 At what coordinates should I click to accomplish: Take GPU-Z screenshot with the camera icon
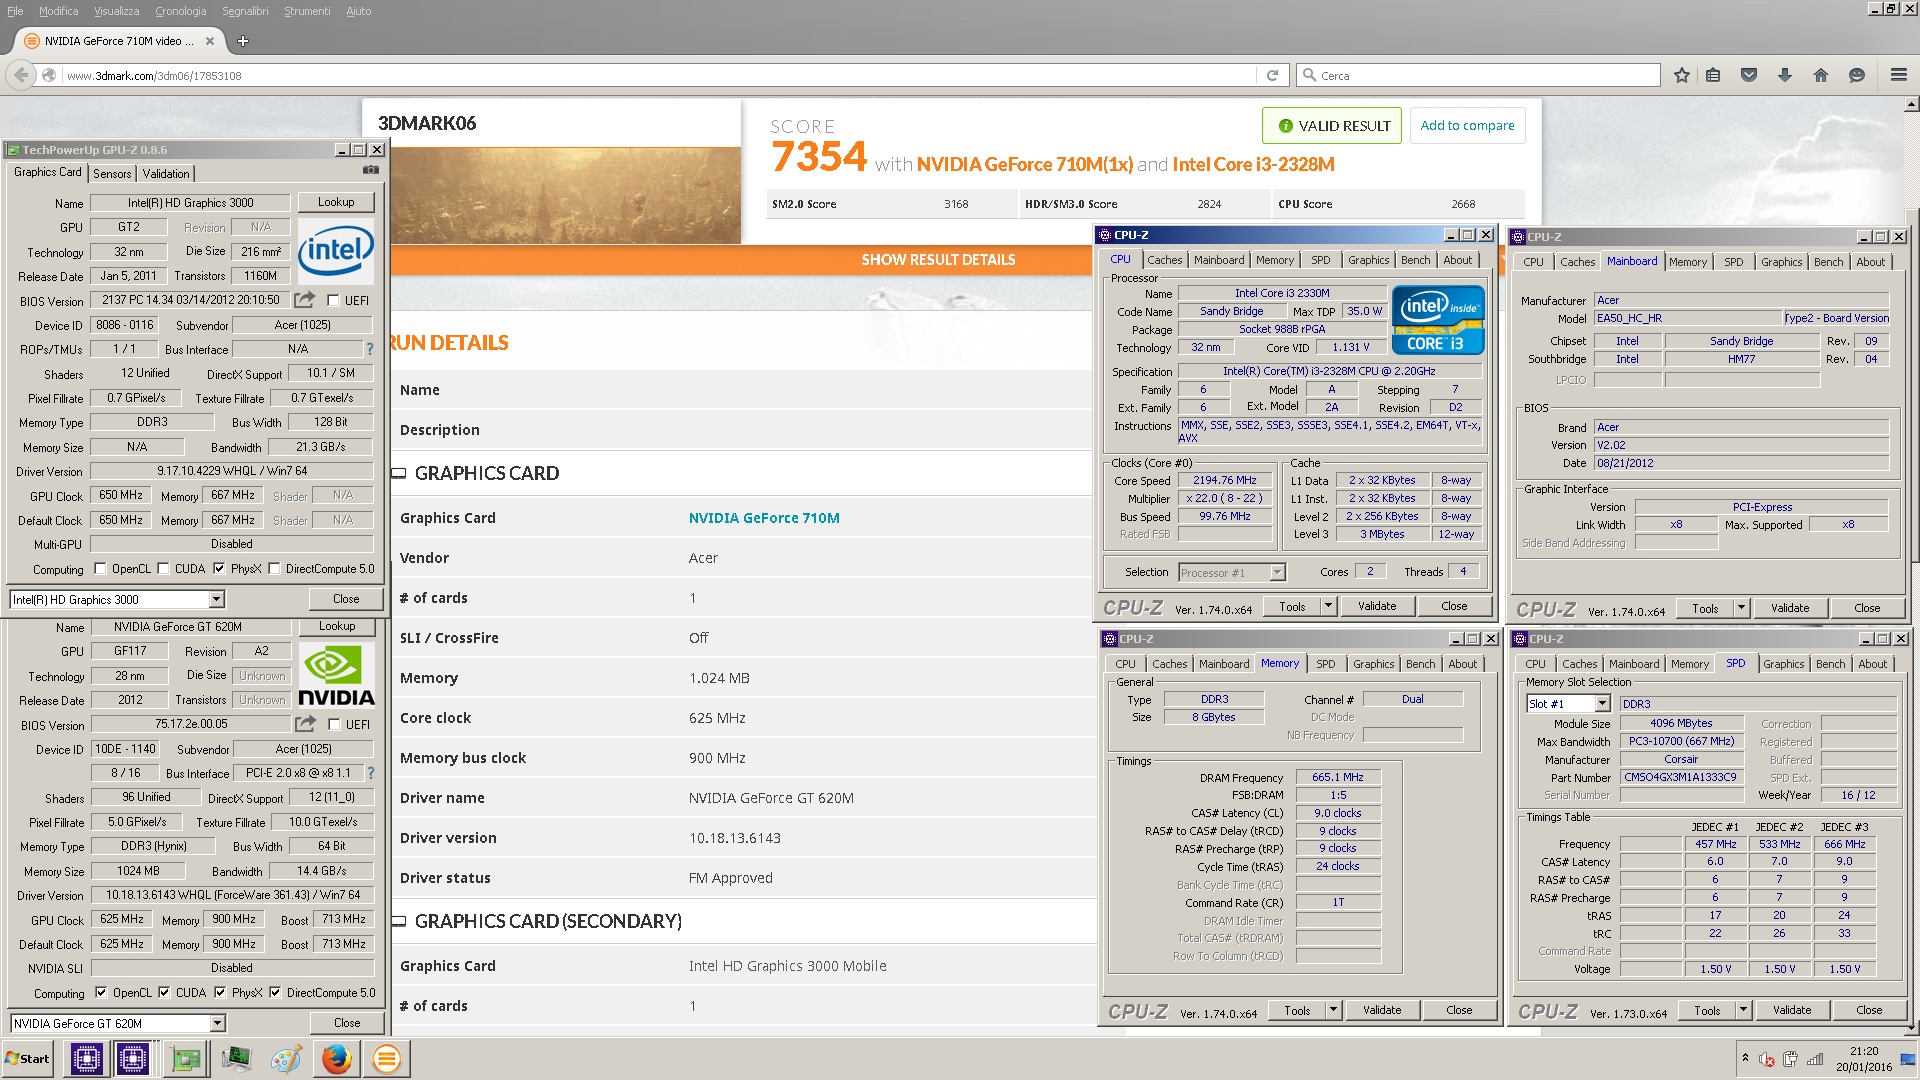371,170
